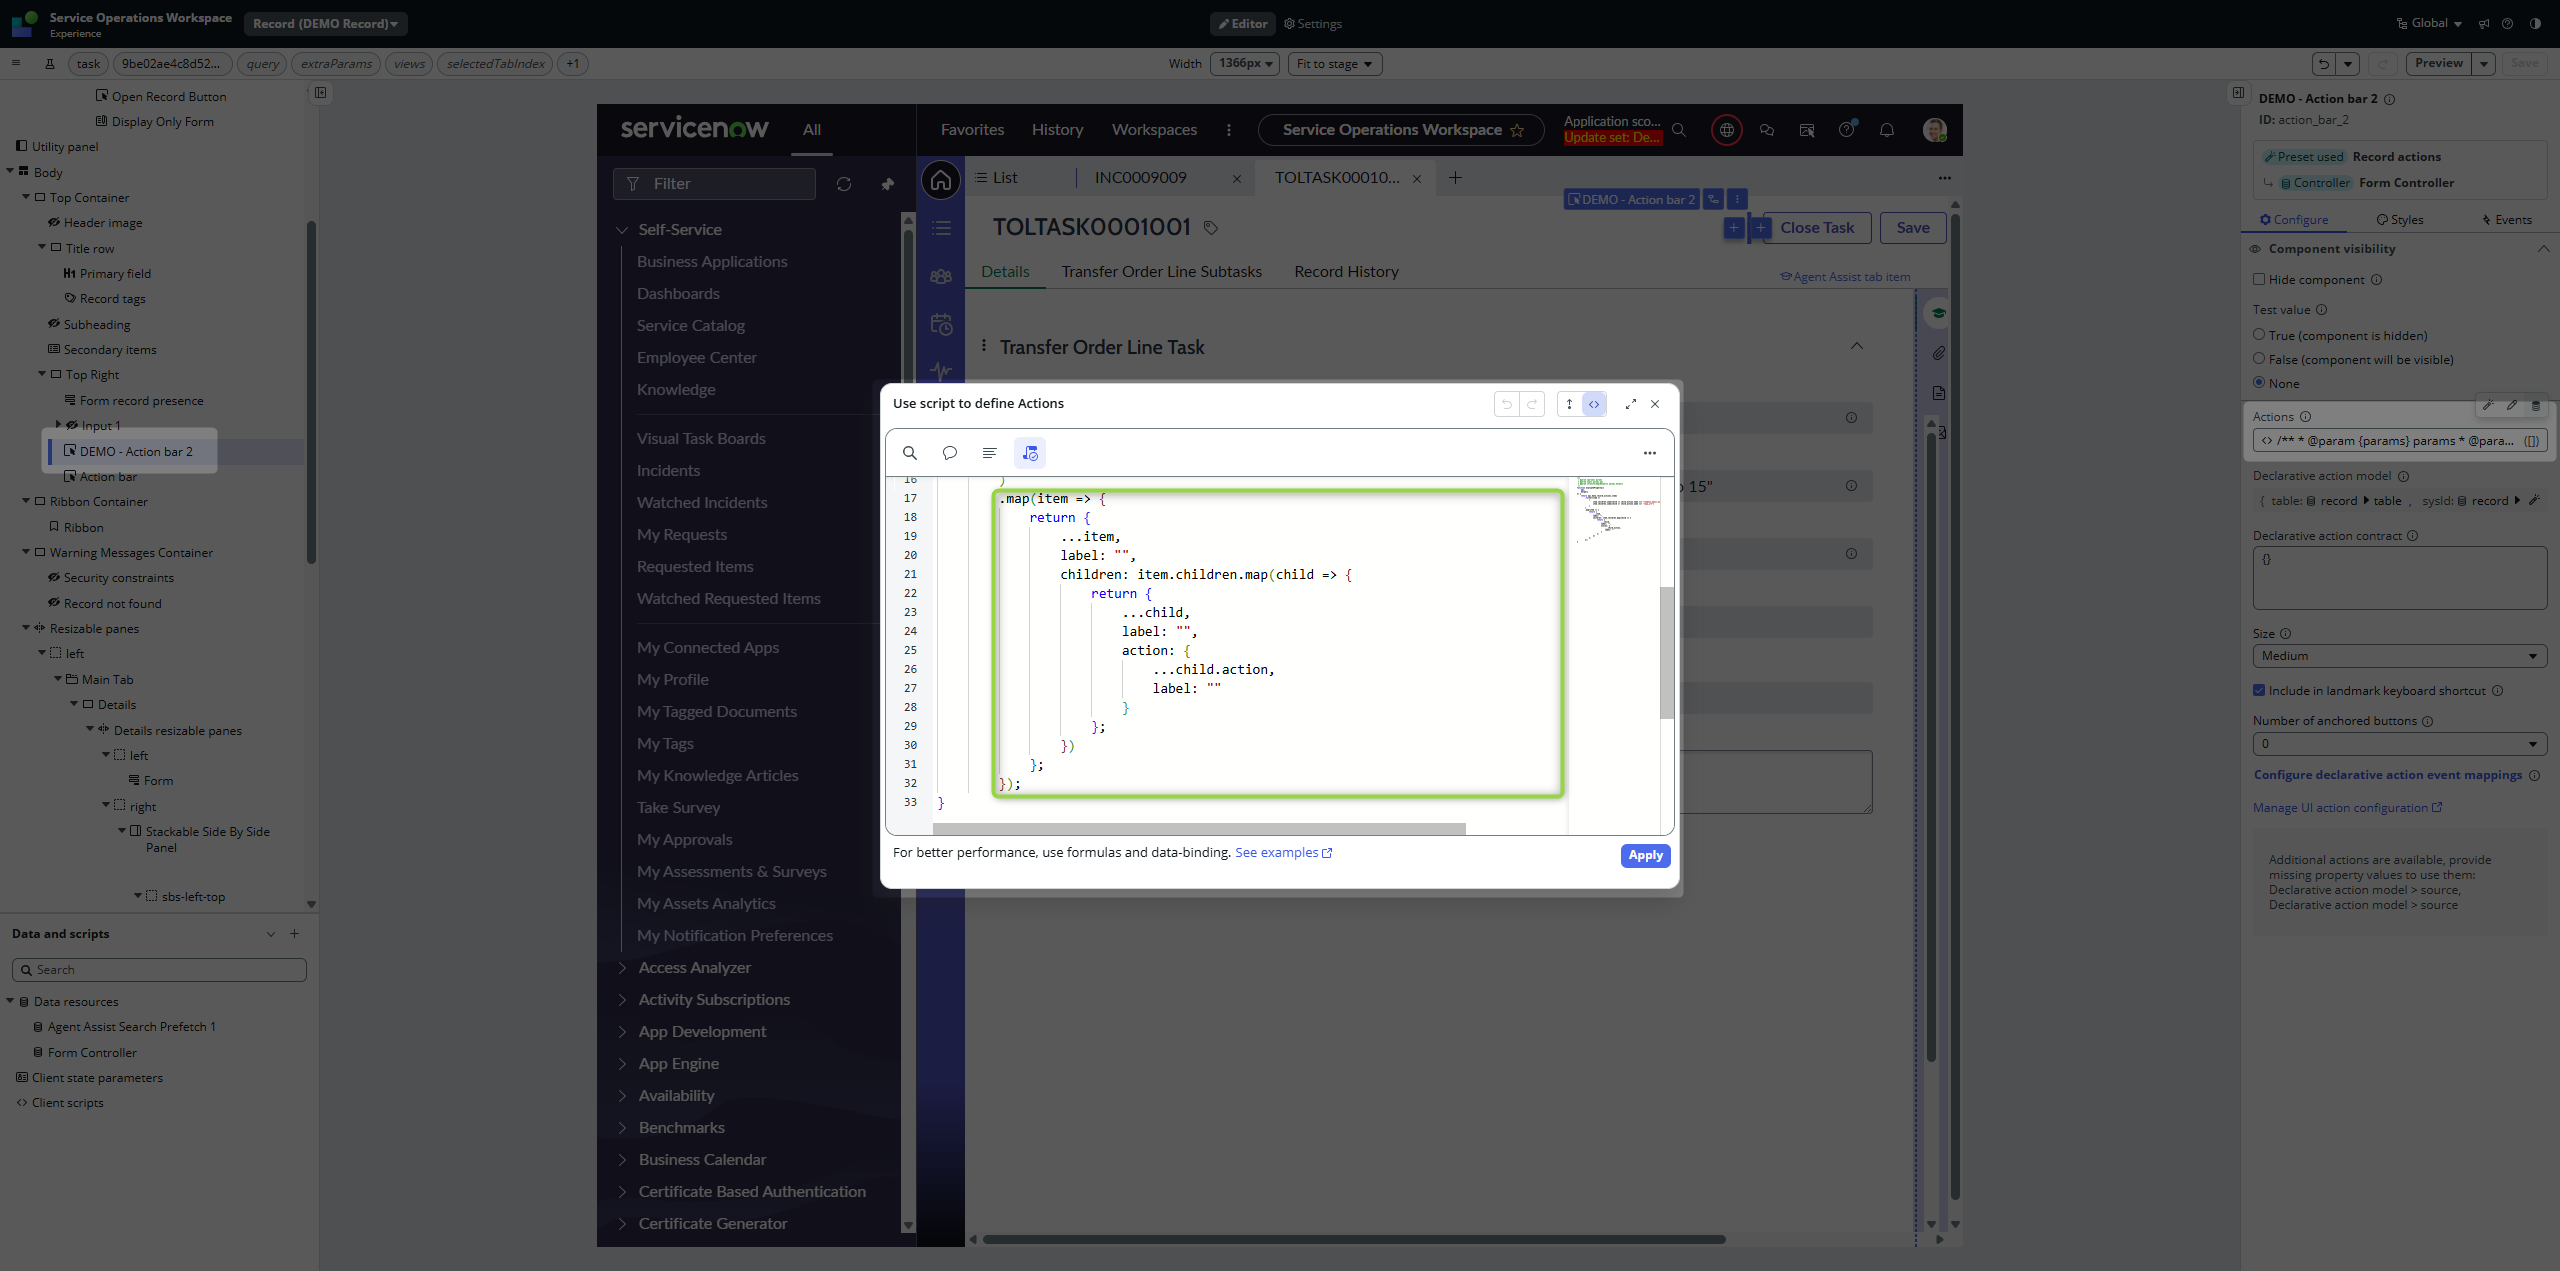
Task: Expand the script editor dialog to fullscreen
Action: click(x=1630, y=404)
